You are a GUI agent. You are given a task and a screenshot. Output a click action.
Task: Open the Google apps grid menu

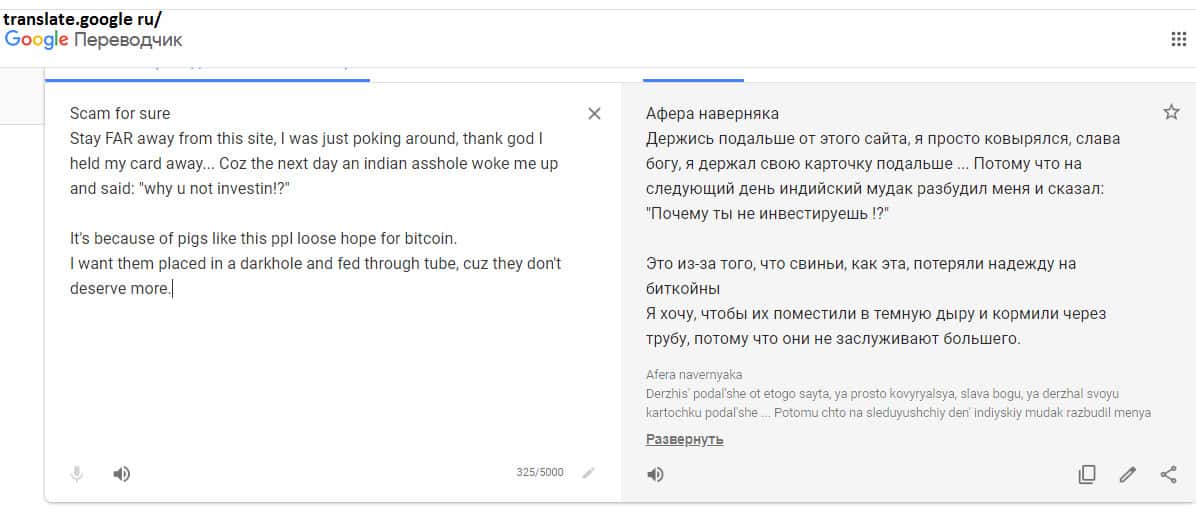click(1178, 39)
